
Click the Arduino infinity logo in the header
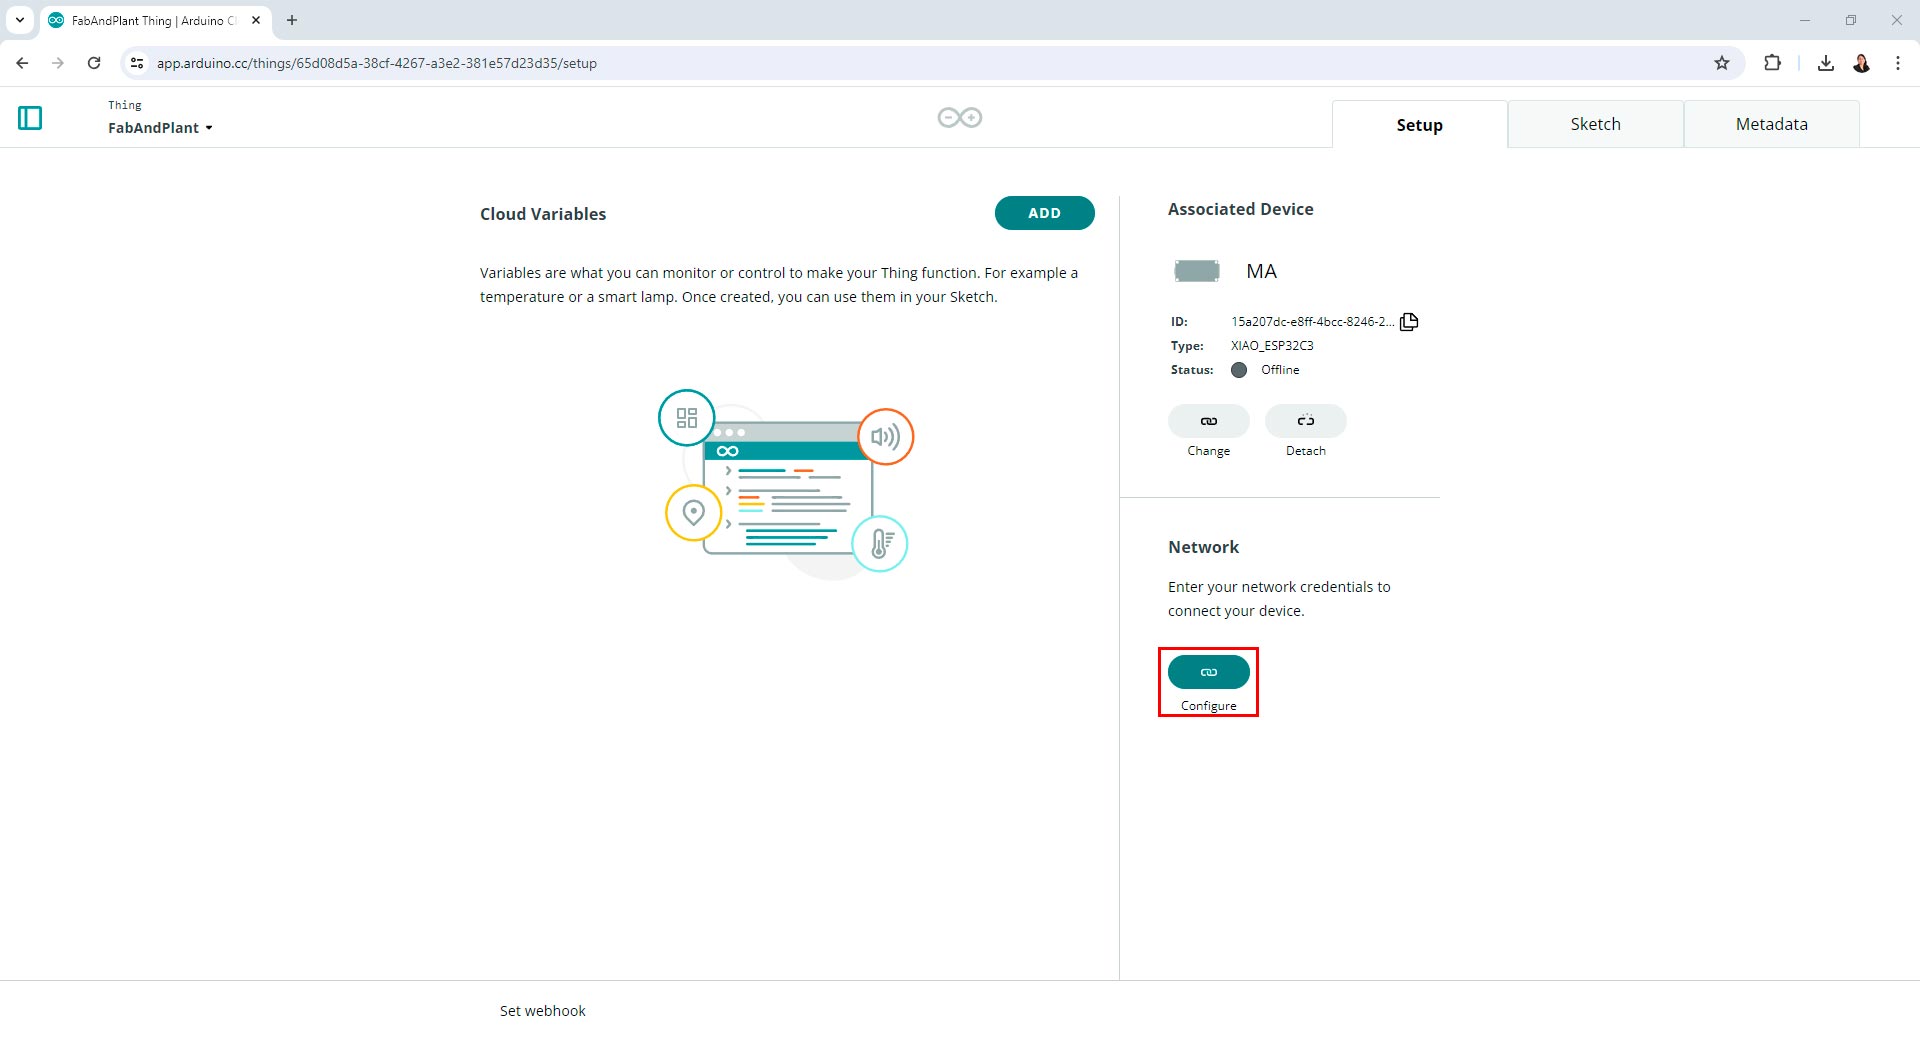(x=960, y=118)
